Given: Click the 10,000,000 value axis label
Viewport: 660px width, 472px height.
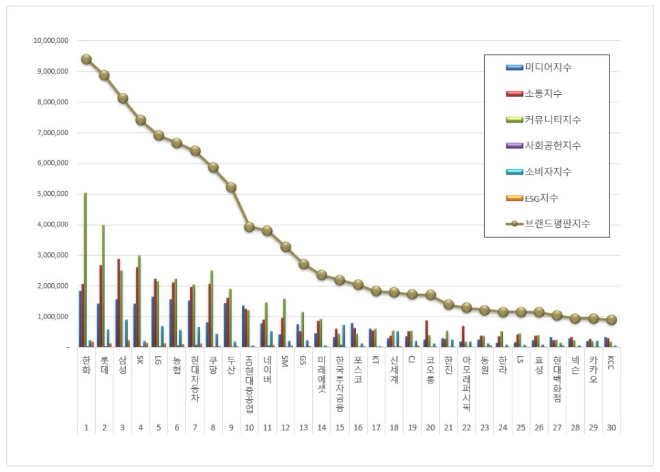Looking at the screenshot, I should (46, 41).
